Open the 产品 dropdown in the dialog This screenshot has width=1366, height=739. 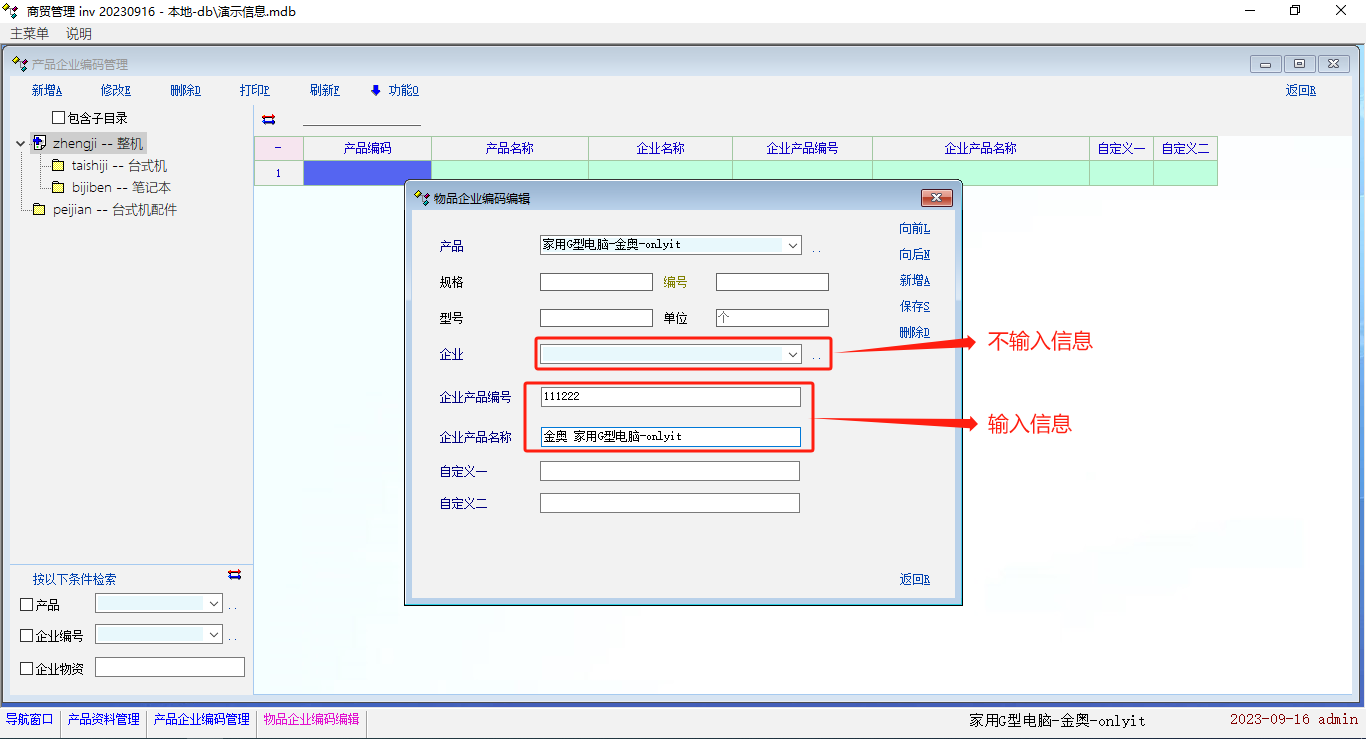click(x=792, y=245)
